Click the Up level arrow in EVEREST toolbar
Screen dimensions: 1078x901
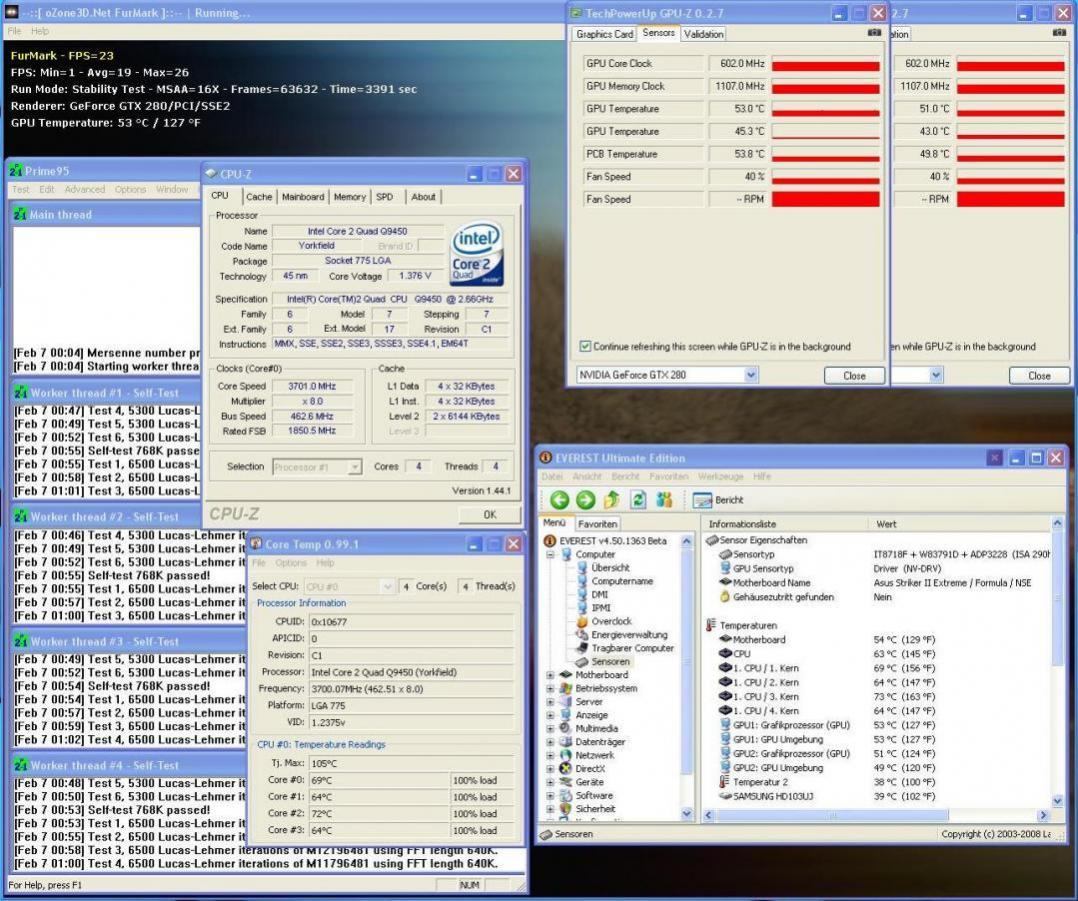coord(611,500)
